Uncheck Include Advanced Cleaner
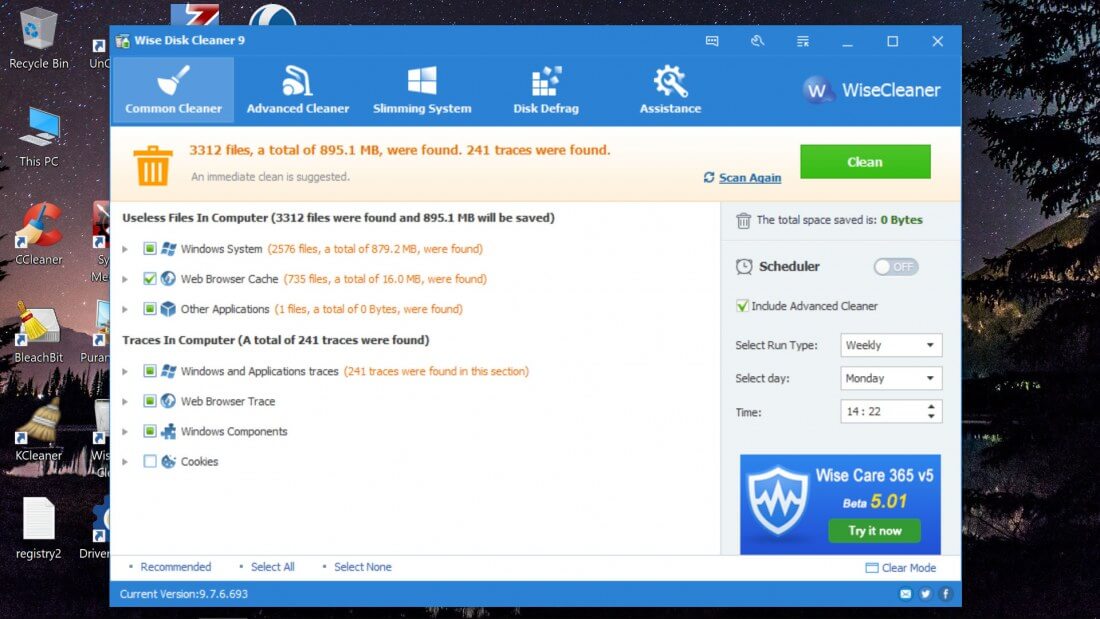Image resolution: width=1100 pixels, height=619 pixels. (742, 305)
